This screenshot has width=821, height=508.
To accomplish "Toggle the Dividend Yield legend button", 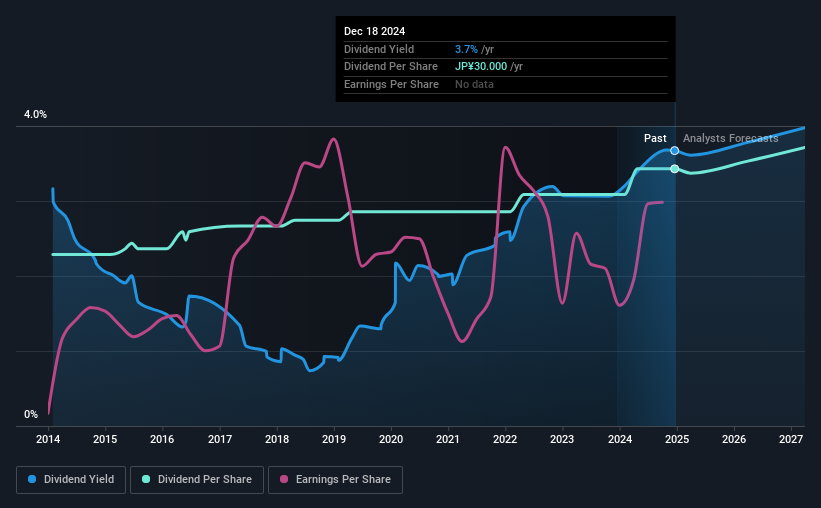I will click(x=71, y=480).
